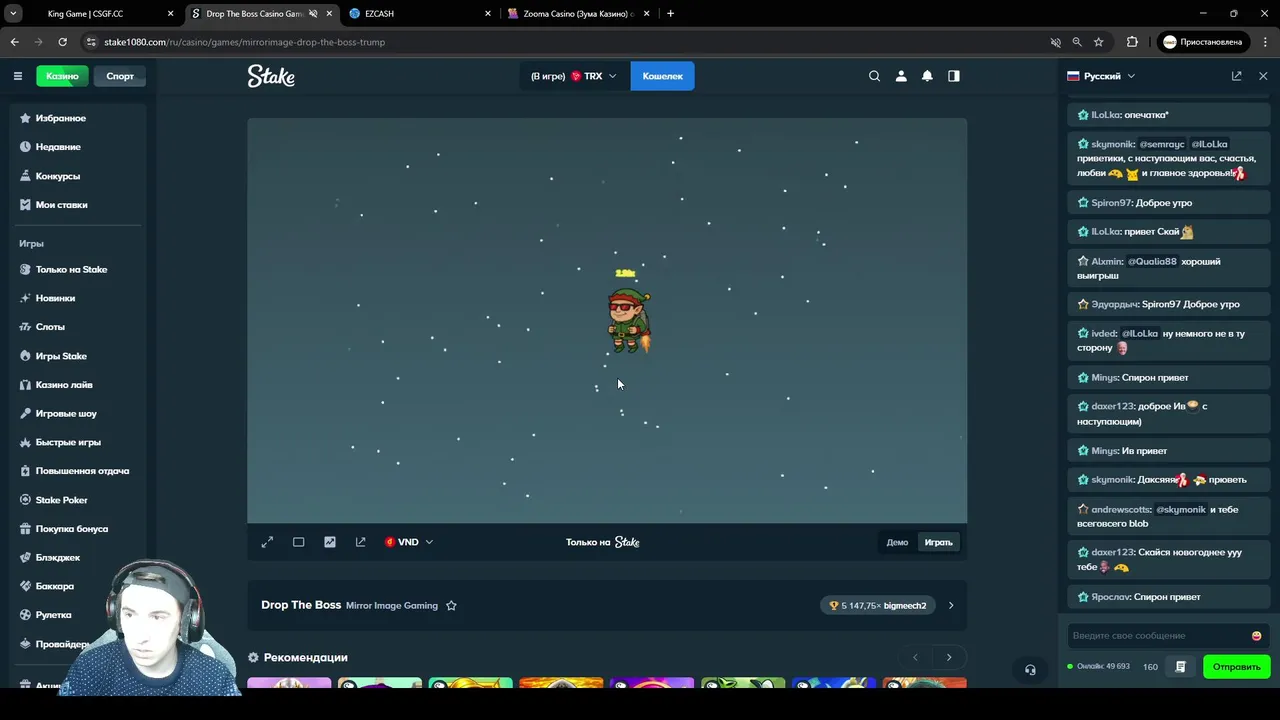1280x720 pixels.
Task: Select Играть real-play mode toggle
Action: click(x=938, y=542)
